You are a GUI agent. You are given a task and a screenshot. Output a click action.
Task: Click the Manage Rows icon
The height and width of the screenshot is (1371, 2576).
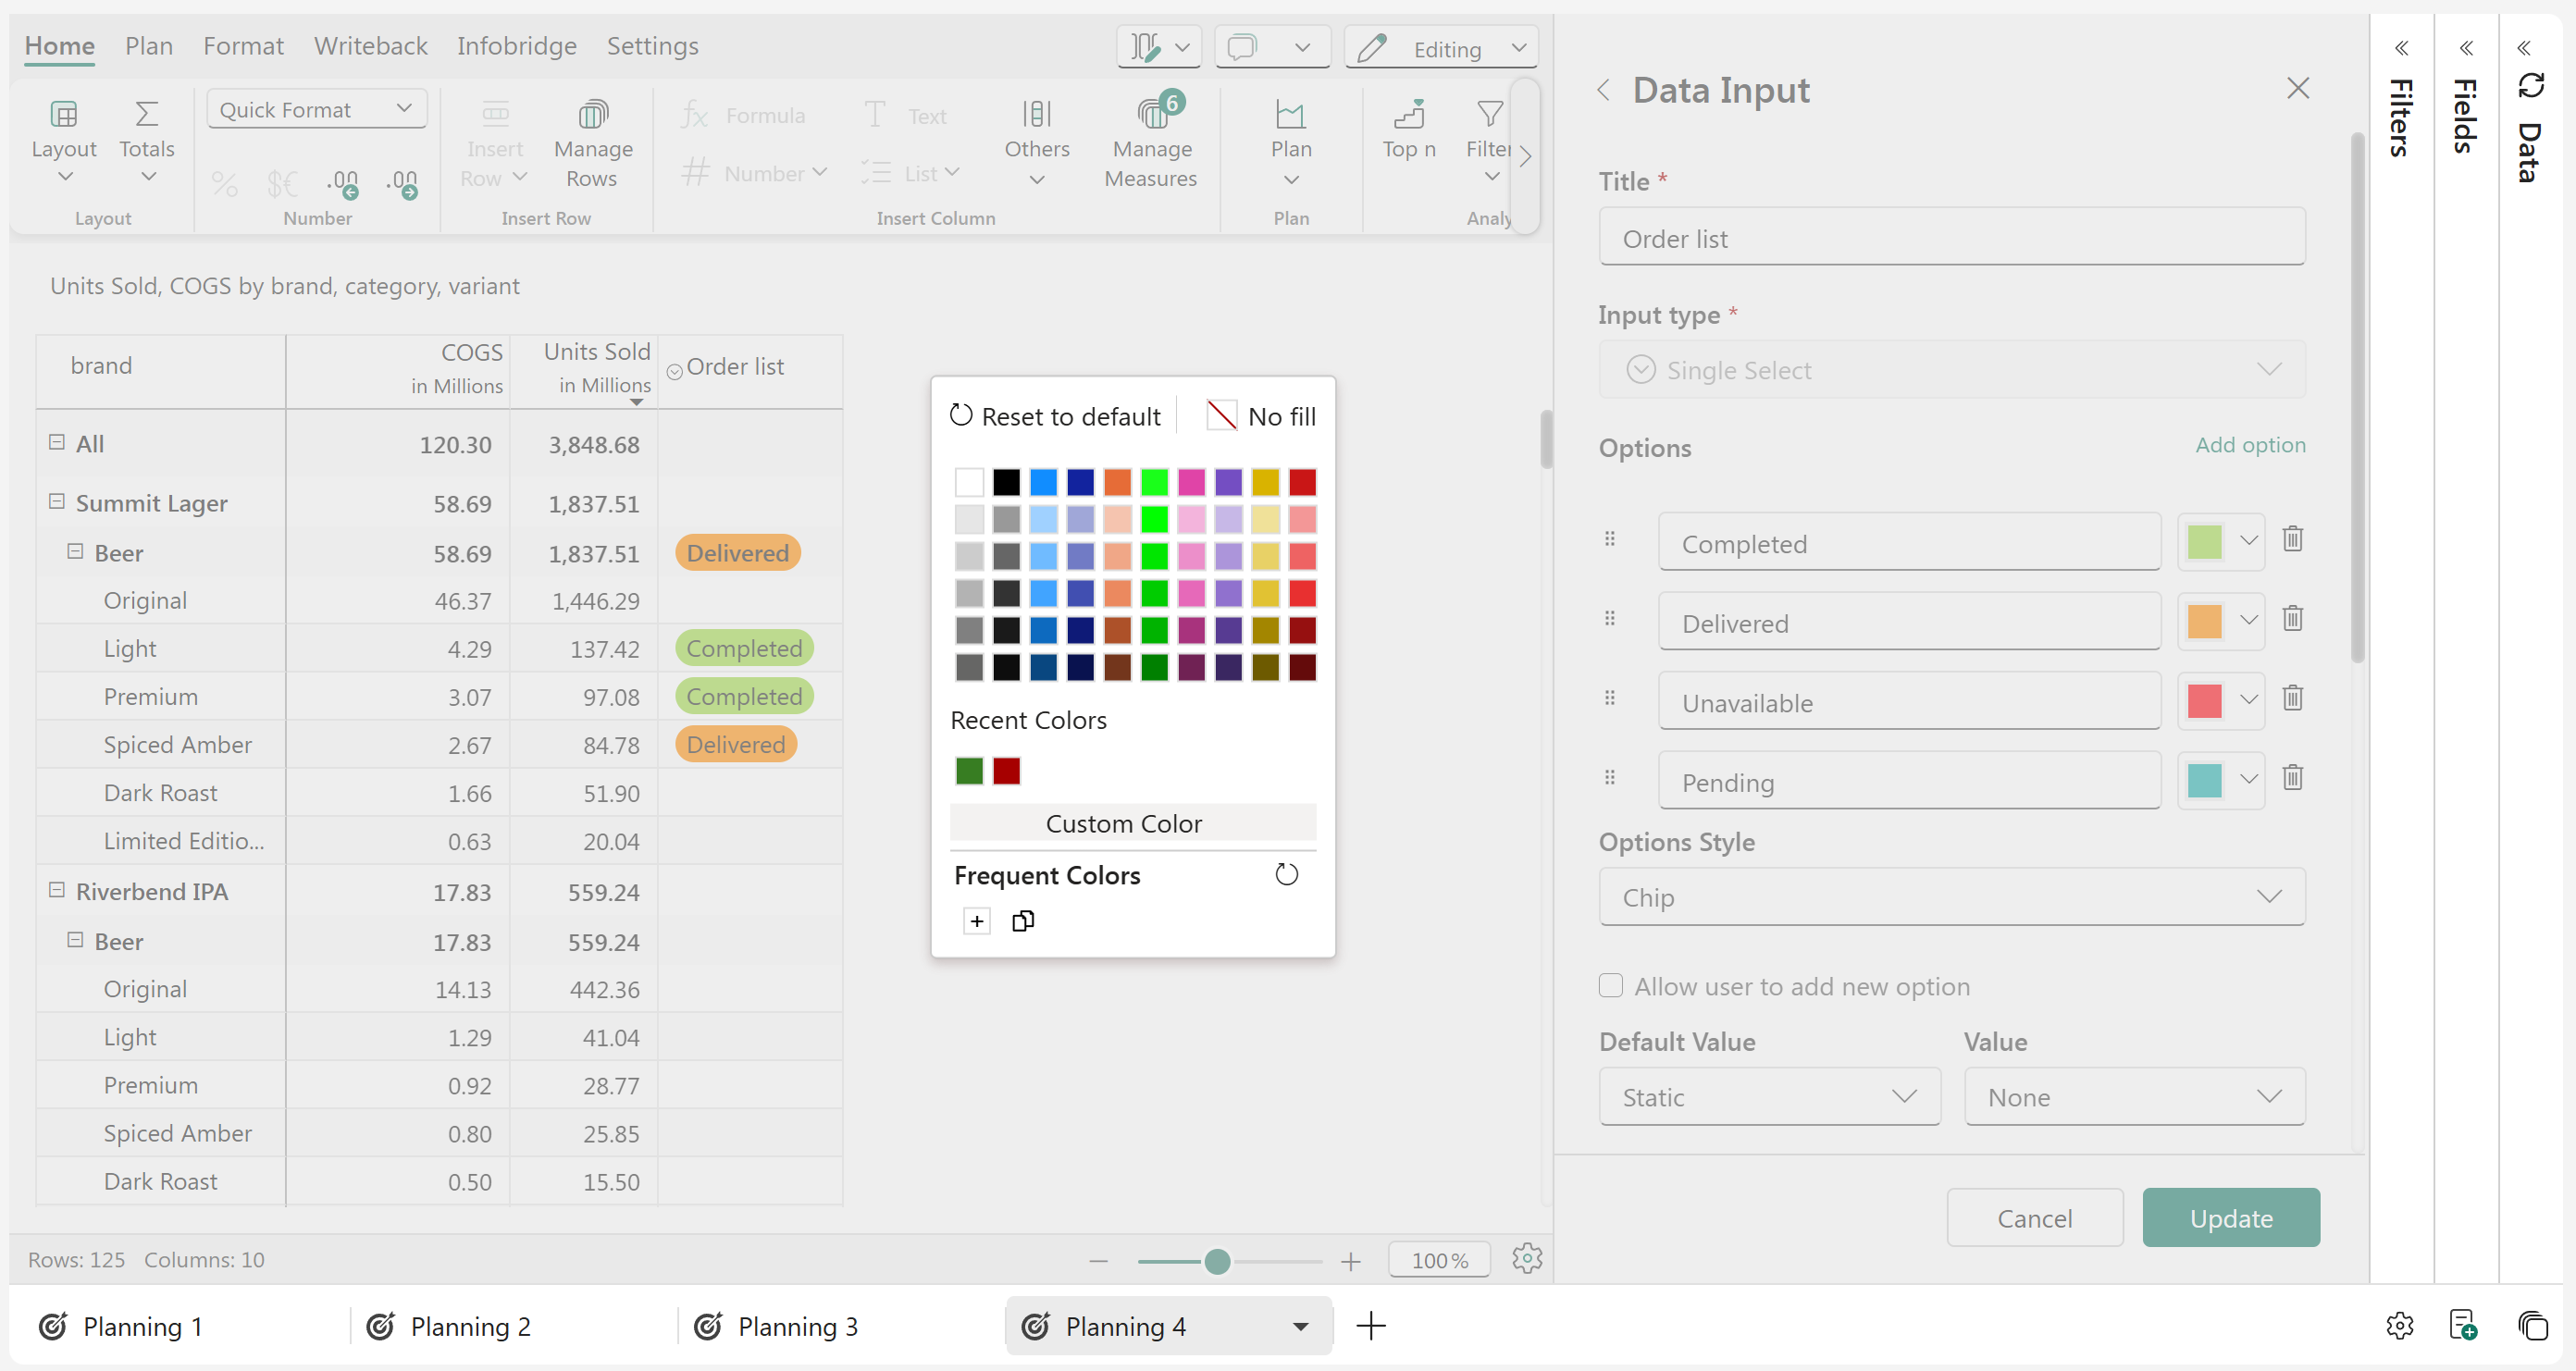point(592,116)
